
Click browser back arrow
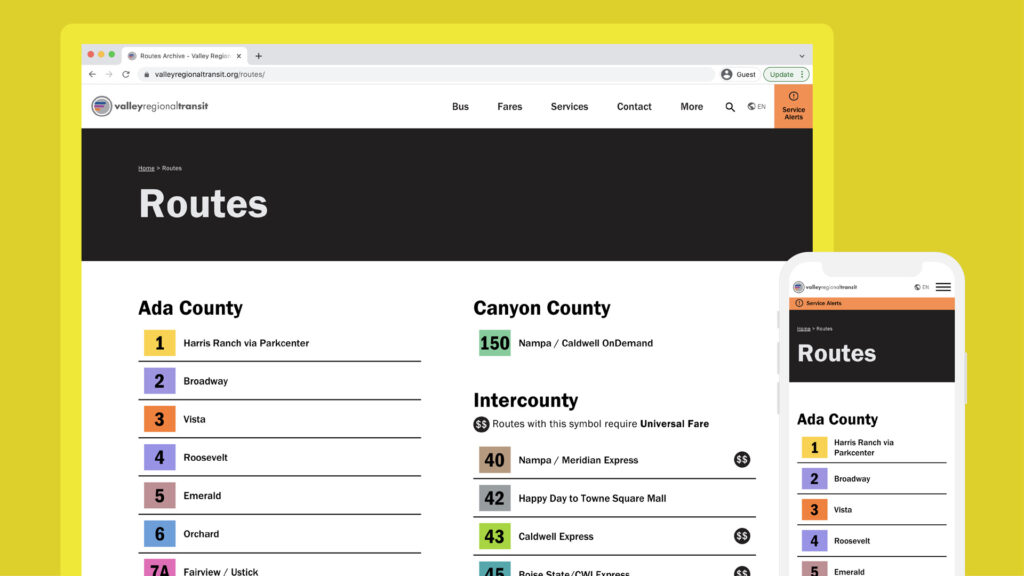pyautogui.click(x=92, y=74)
